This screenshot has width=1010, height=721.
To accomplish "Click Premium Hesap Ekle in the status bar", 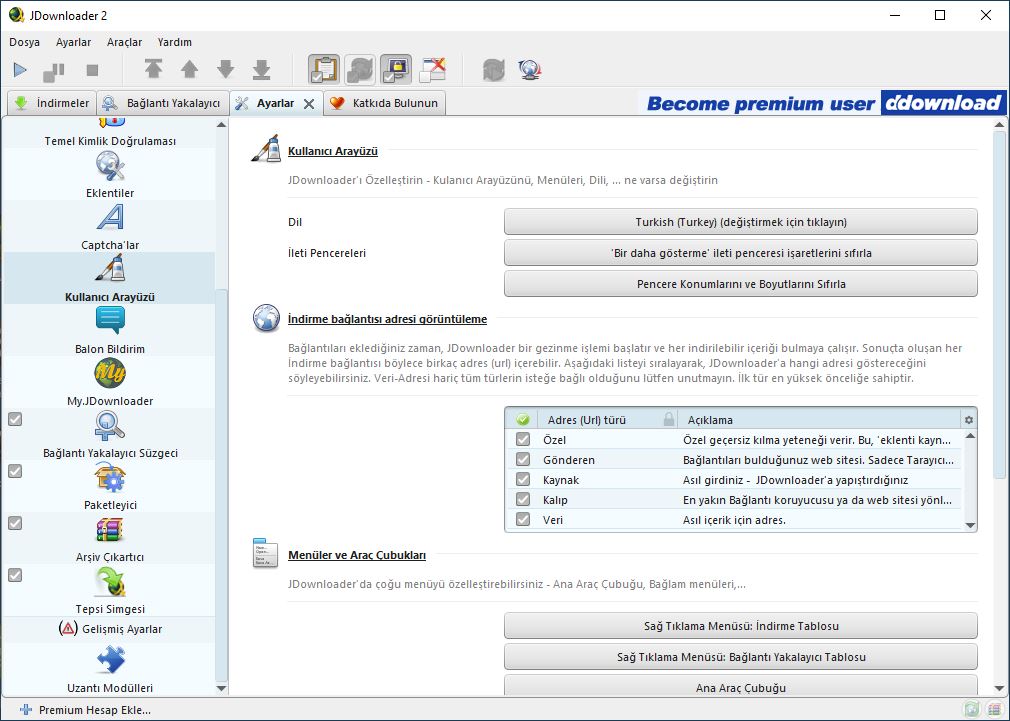I will tap(86, 710).
